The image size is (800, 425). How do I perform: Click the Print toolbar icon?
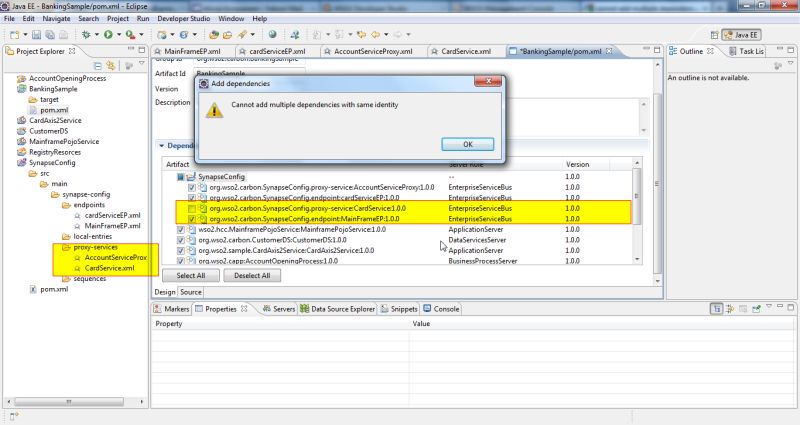coord(63,35)
